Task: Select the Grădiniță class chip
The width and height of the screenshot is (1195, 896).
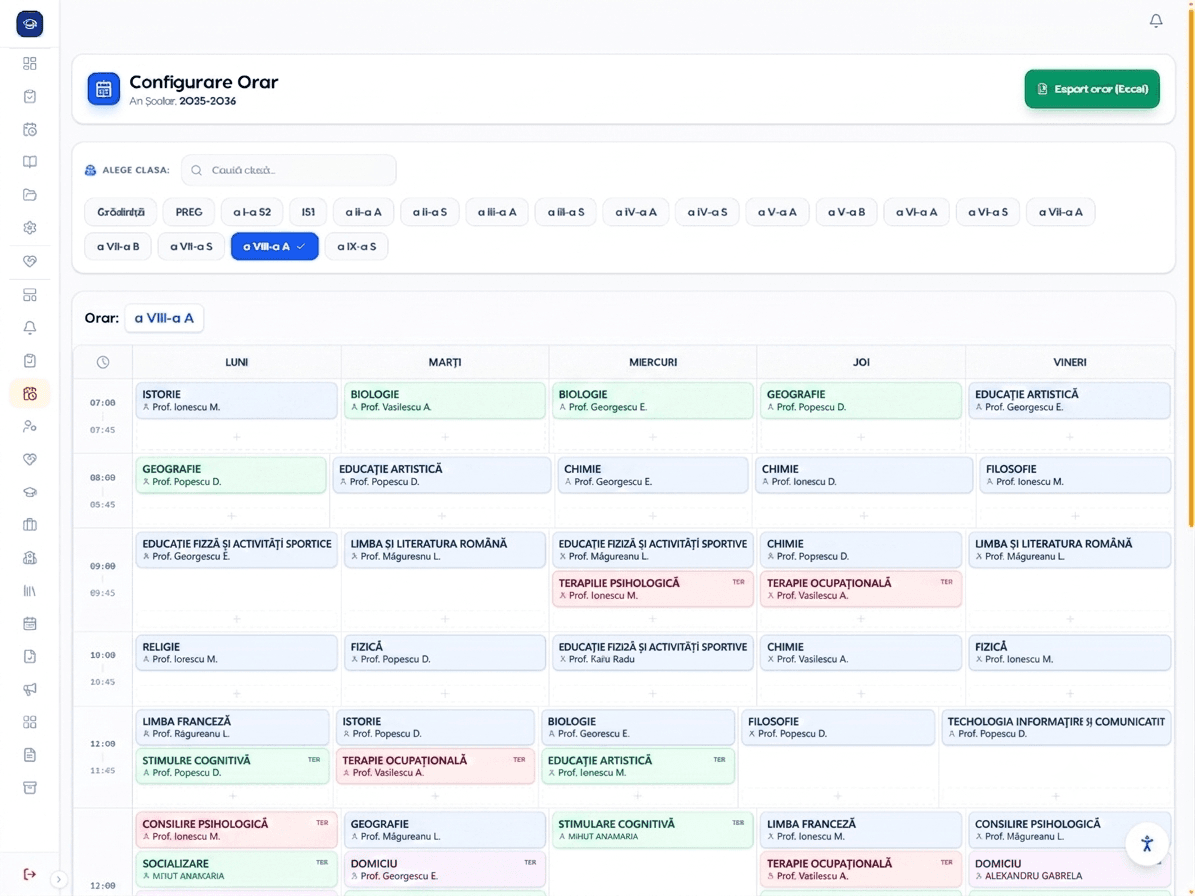Action: (x=120, y=212)
